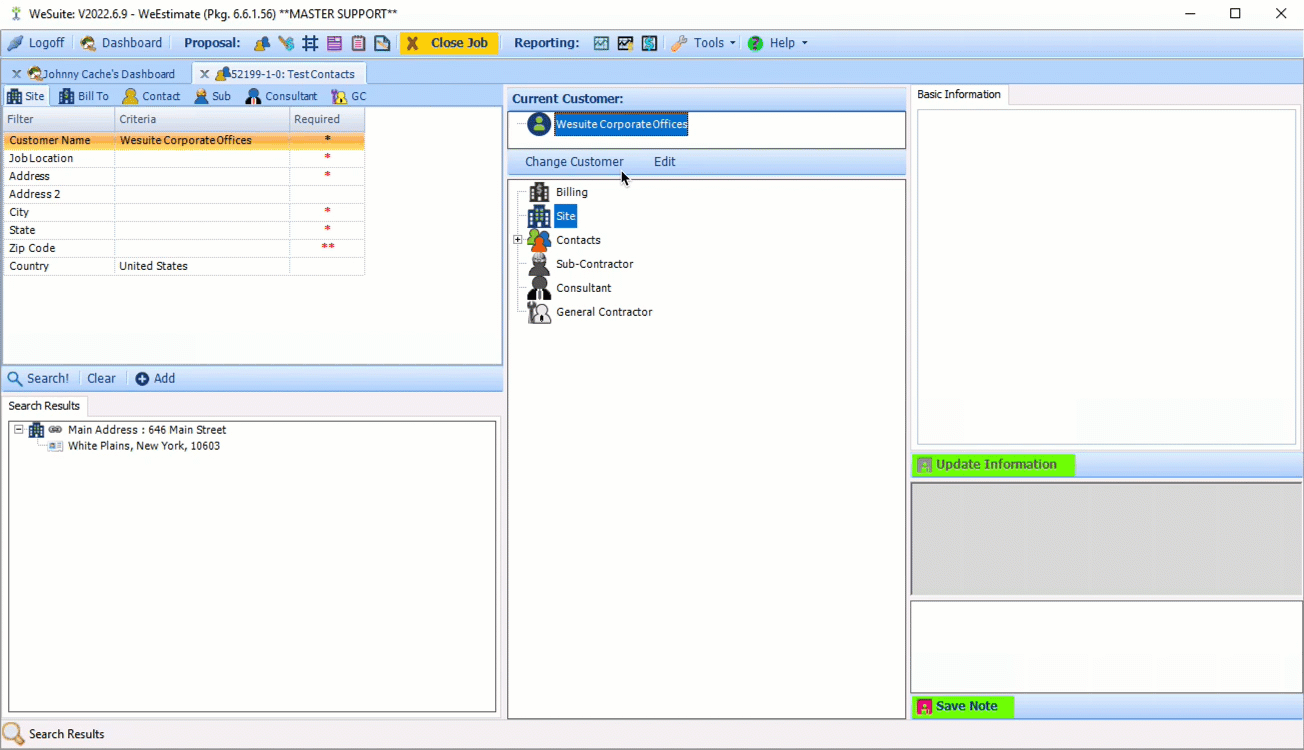The height and width of the screenshot is (750, 1304).
Task: Click the City criteria field
Action: [x=202, y=212]
